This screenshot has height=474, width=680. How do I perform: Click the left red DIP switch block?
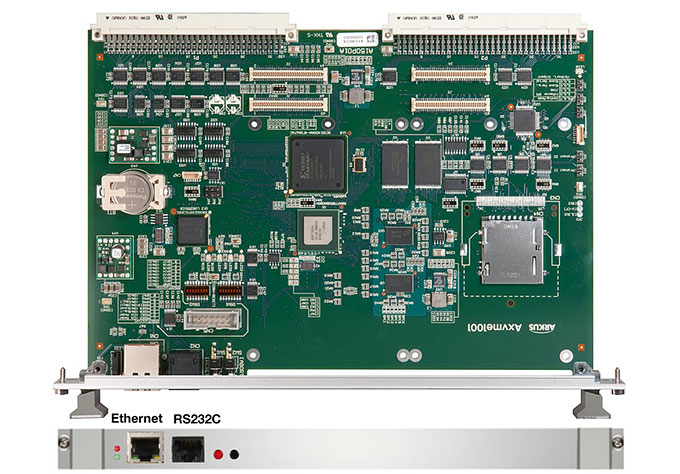pyautogui.click(x=197, y=291)
